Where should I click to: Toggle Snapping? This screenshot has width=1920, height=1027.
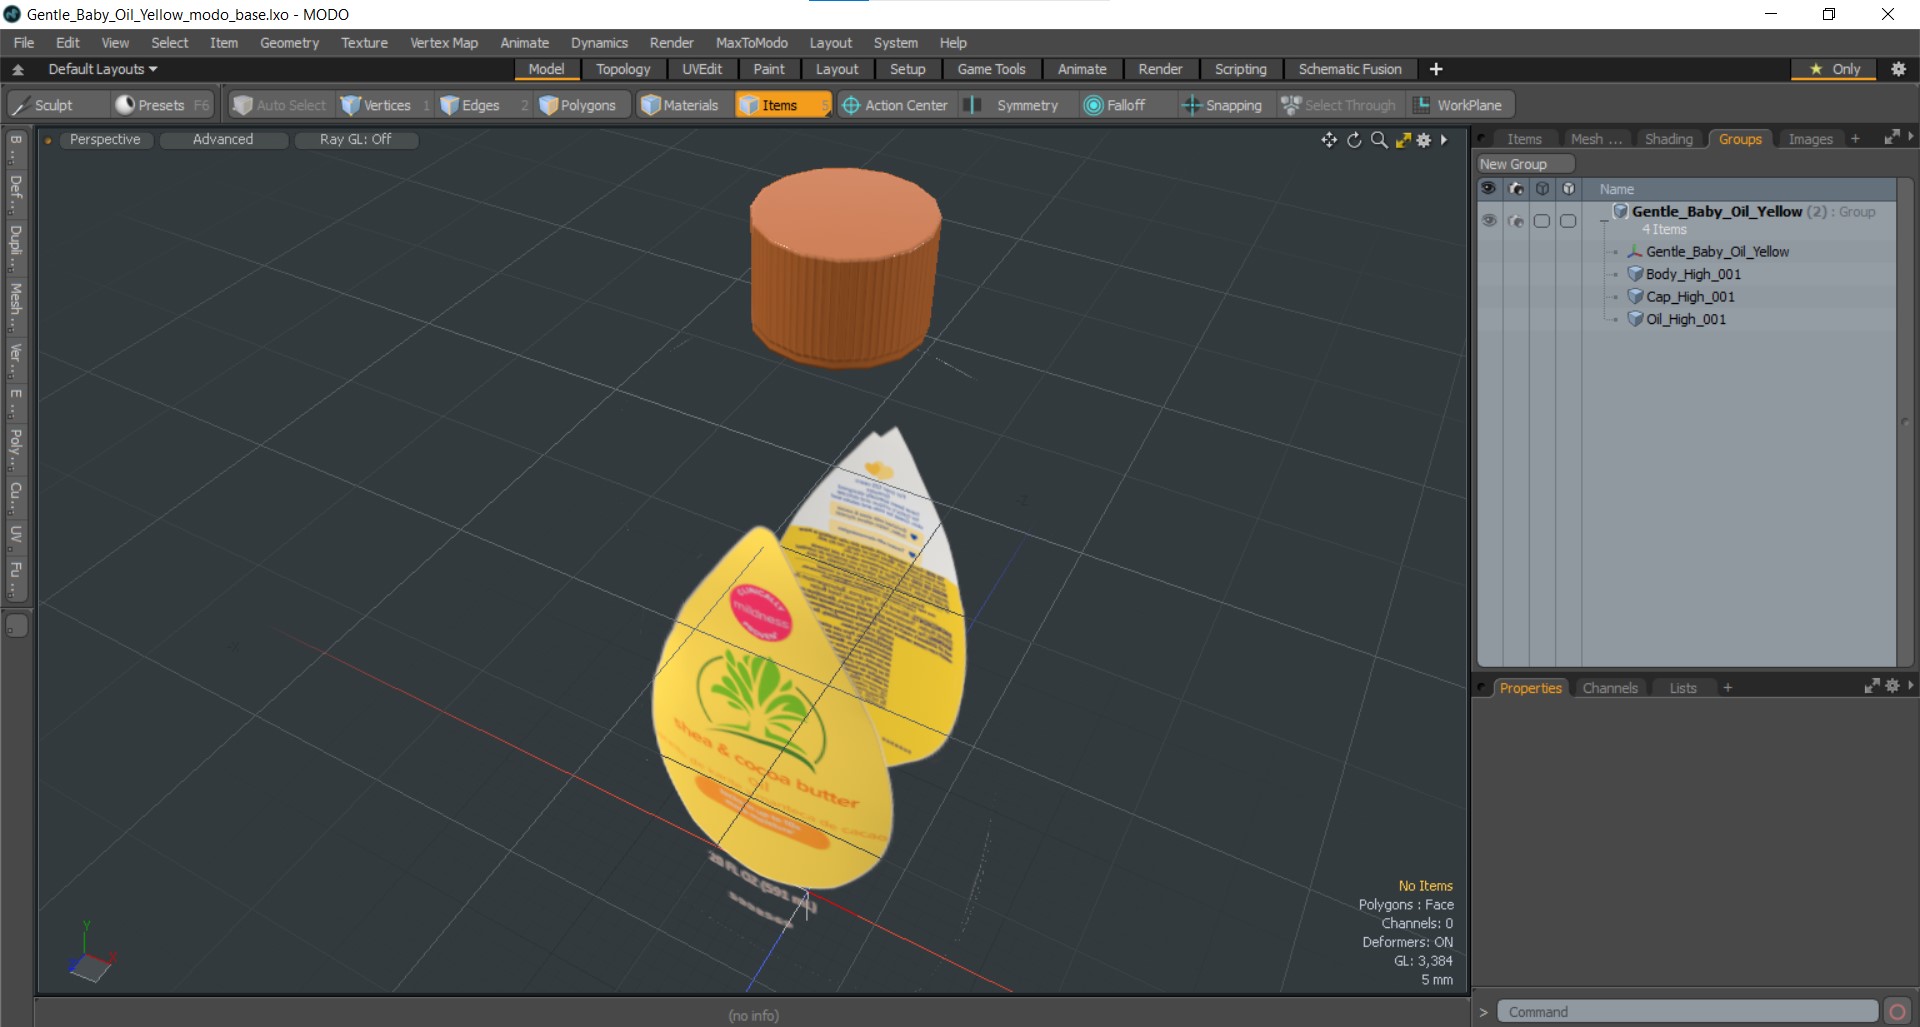point(1223,105)
